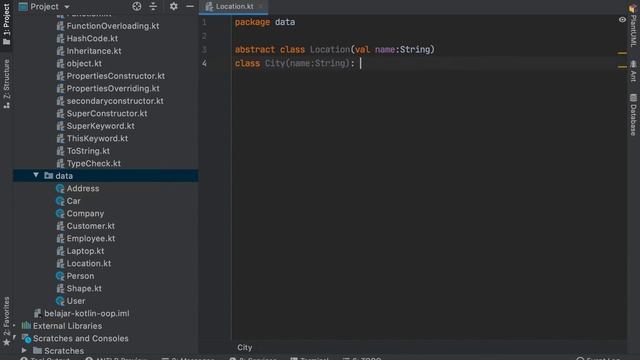The image size is (640, 360).
Task: Open the PlantUML tool window
Action: point(633,25)
